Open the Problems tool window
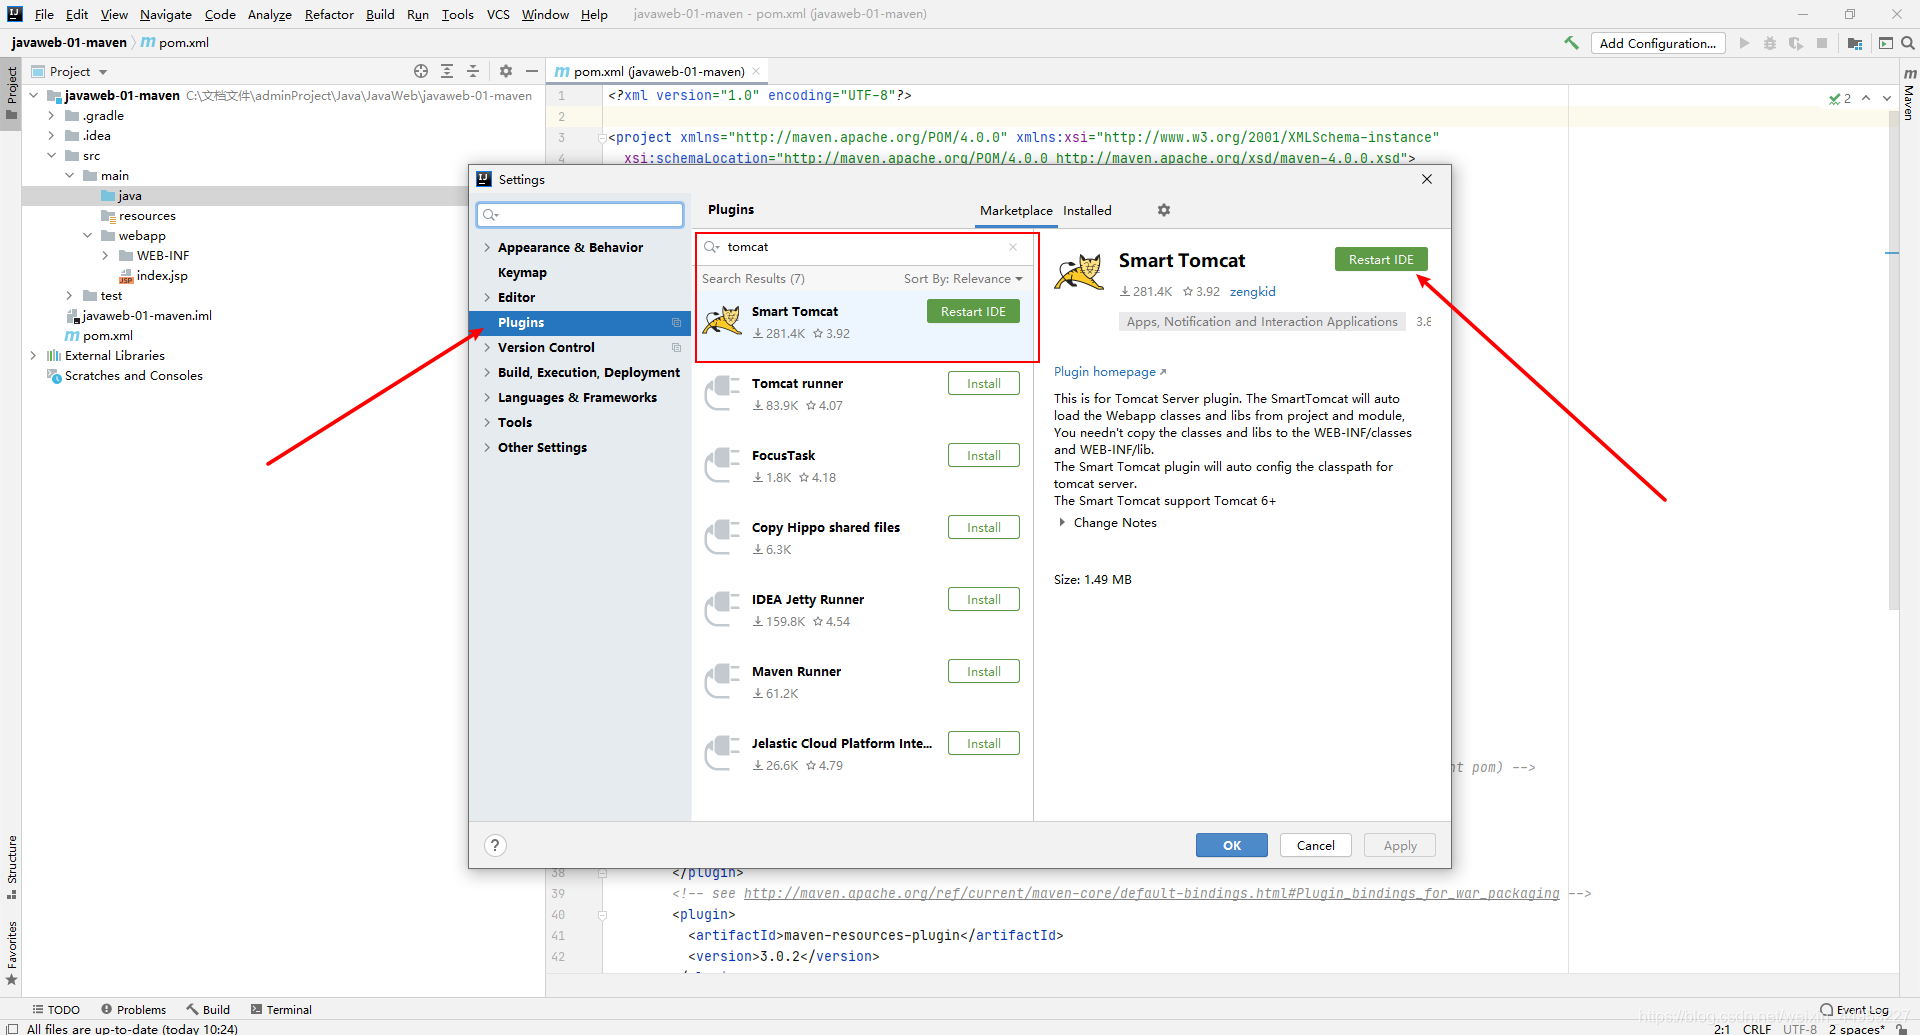Screen dimensions: 1920x1035 coord(133,1009)
